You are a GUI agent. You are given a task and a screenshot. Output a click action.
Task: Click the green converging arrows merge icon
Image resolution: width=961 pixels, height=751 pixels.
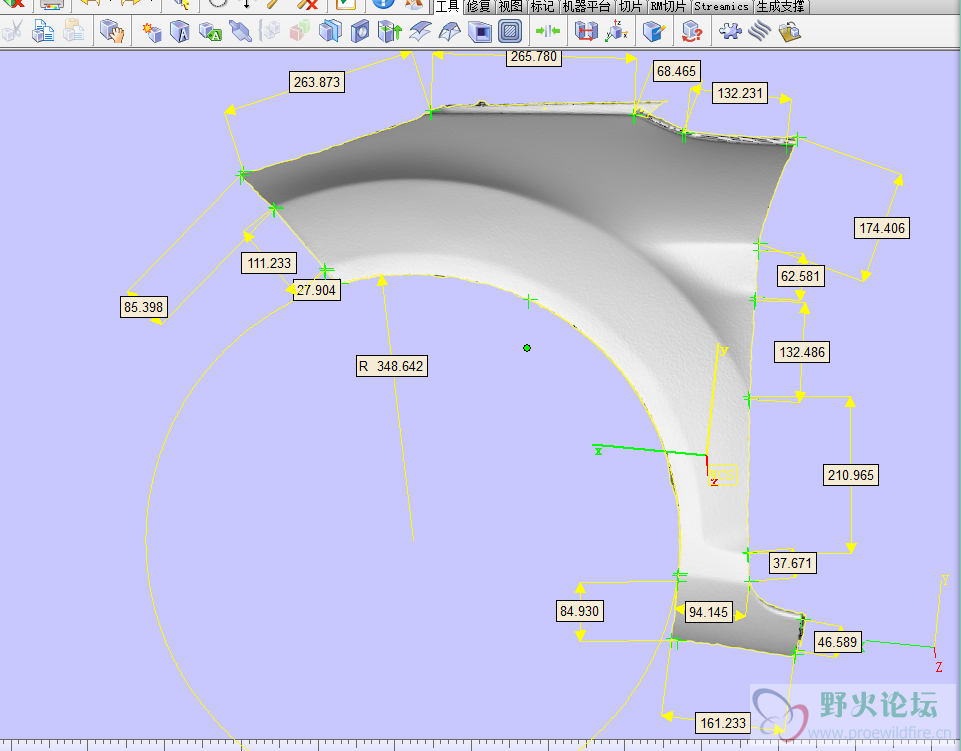click(547, 31)
